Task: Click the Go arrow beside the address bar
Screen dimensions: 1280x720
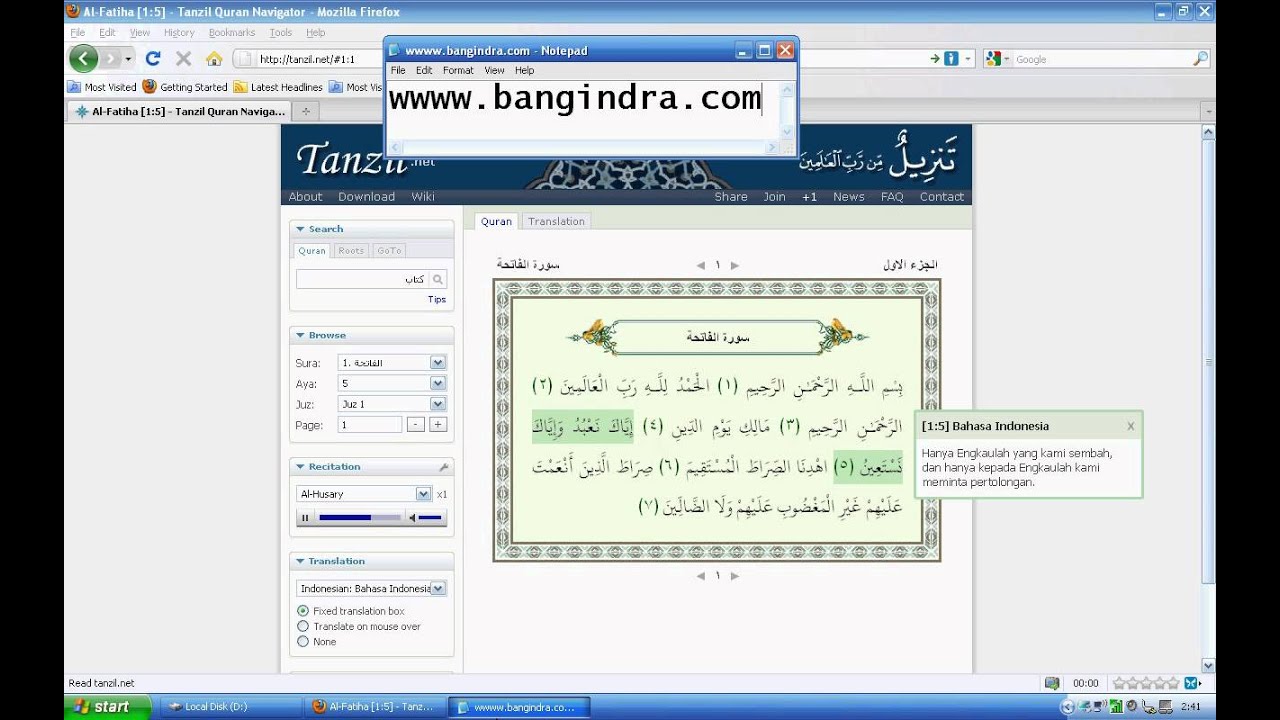Action: pos(935,59)
